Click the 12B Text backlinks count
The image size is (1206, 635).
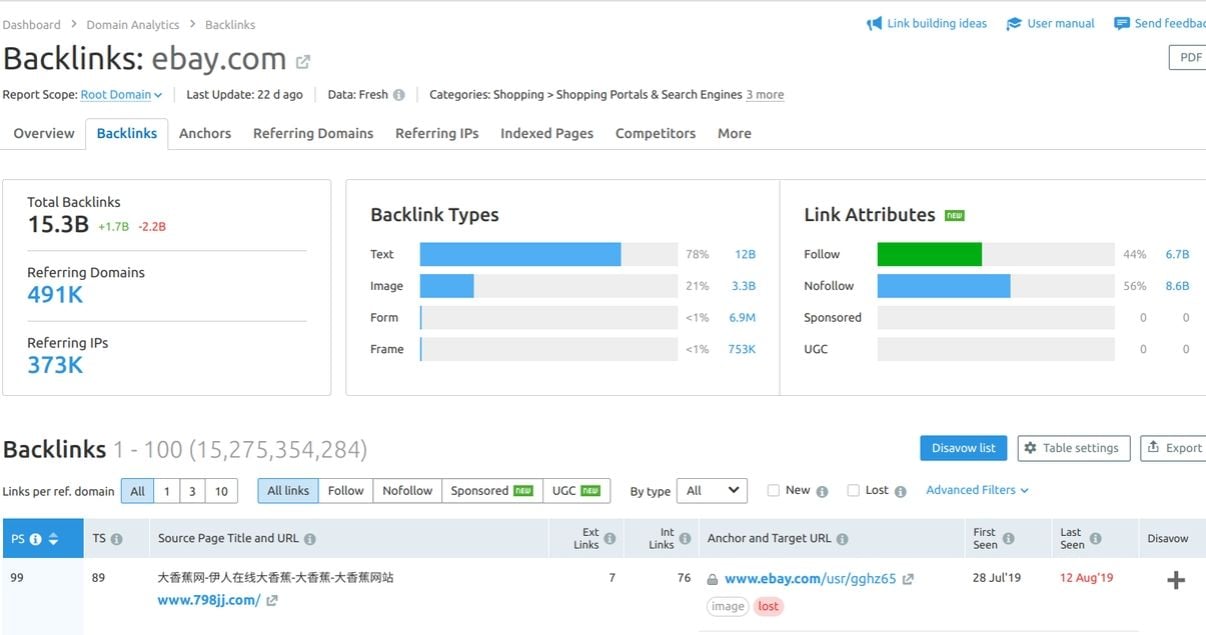[x=745, y=255]
